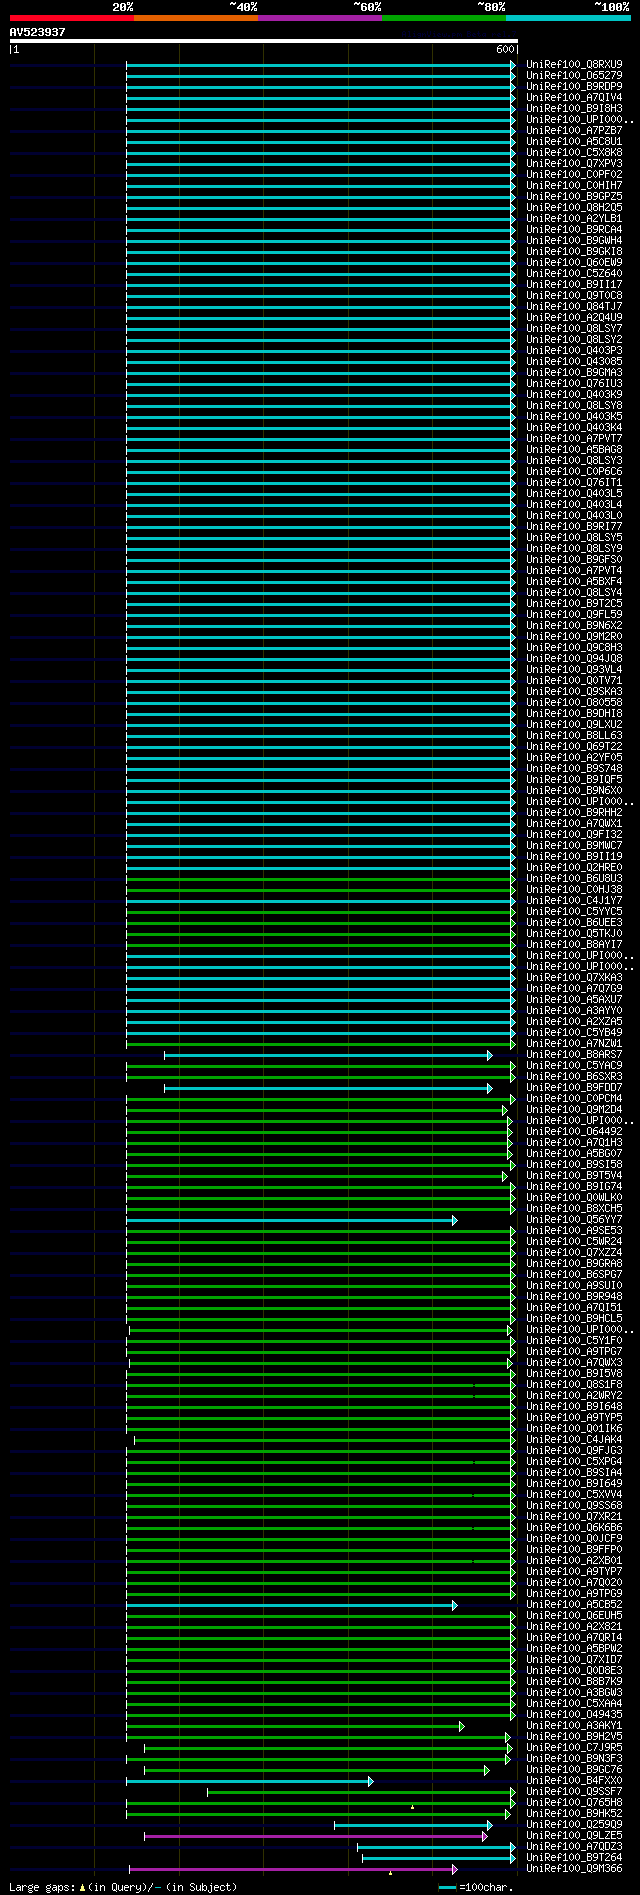The width and height of the screenshot is (640, 1895).
Task: Select the UniRef100_A7QDZ3 label
Action: (x=574, y=1846)
